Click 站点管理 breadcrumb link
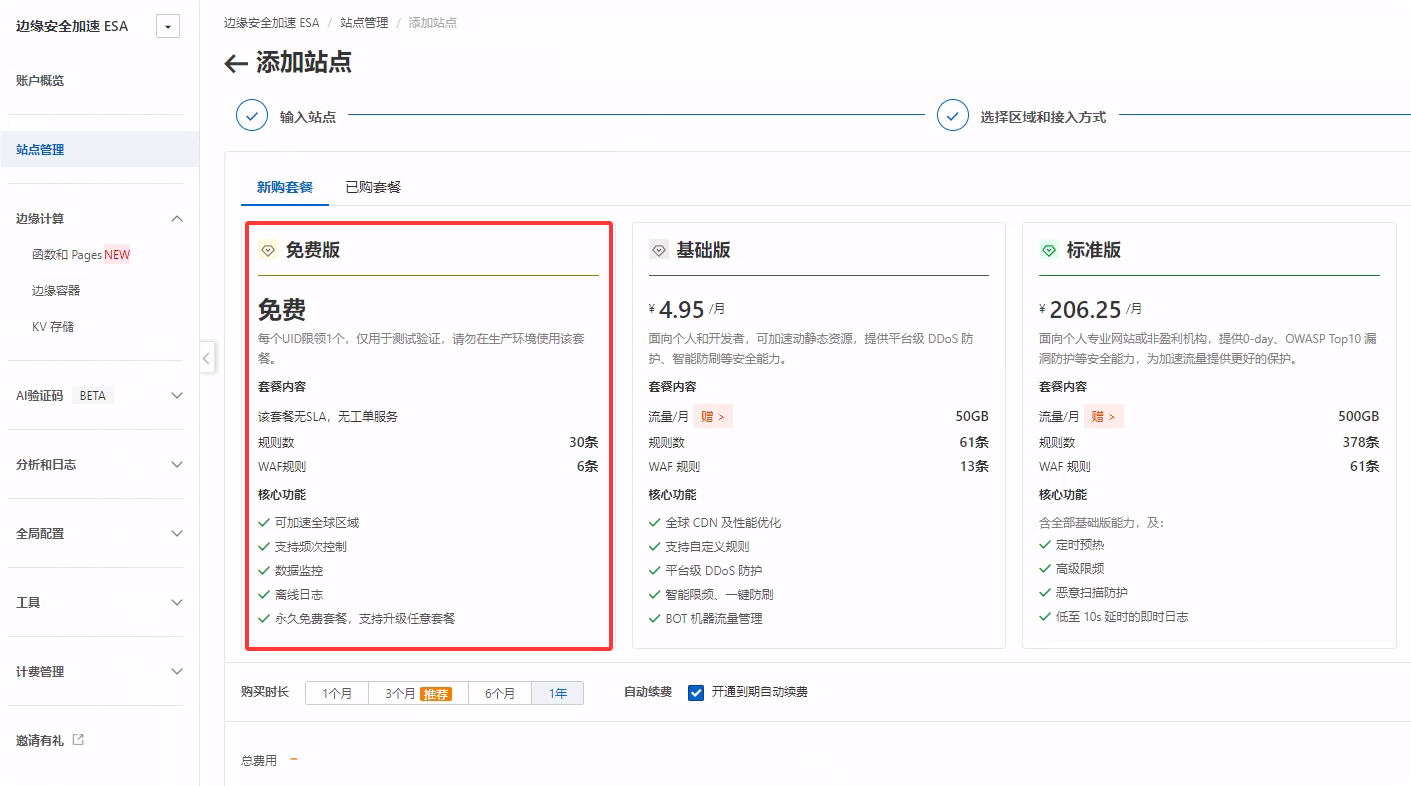 click(x=364, y=22)
